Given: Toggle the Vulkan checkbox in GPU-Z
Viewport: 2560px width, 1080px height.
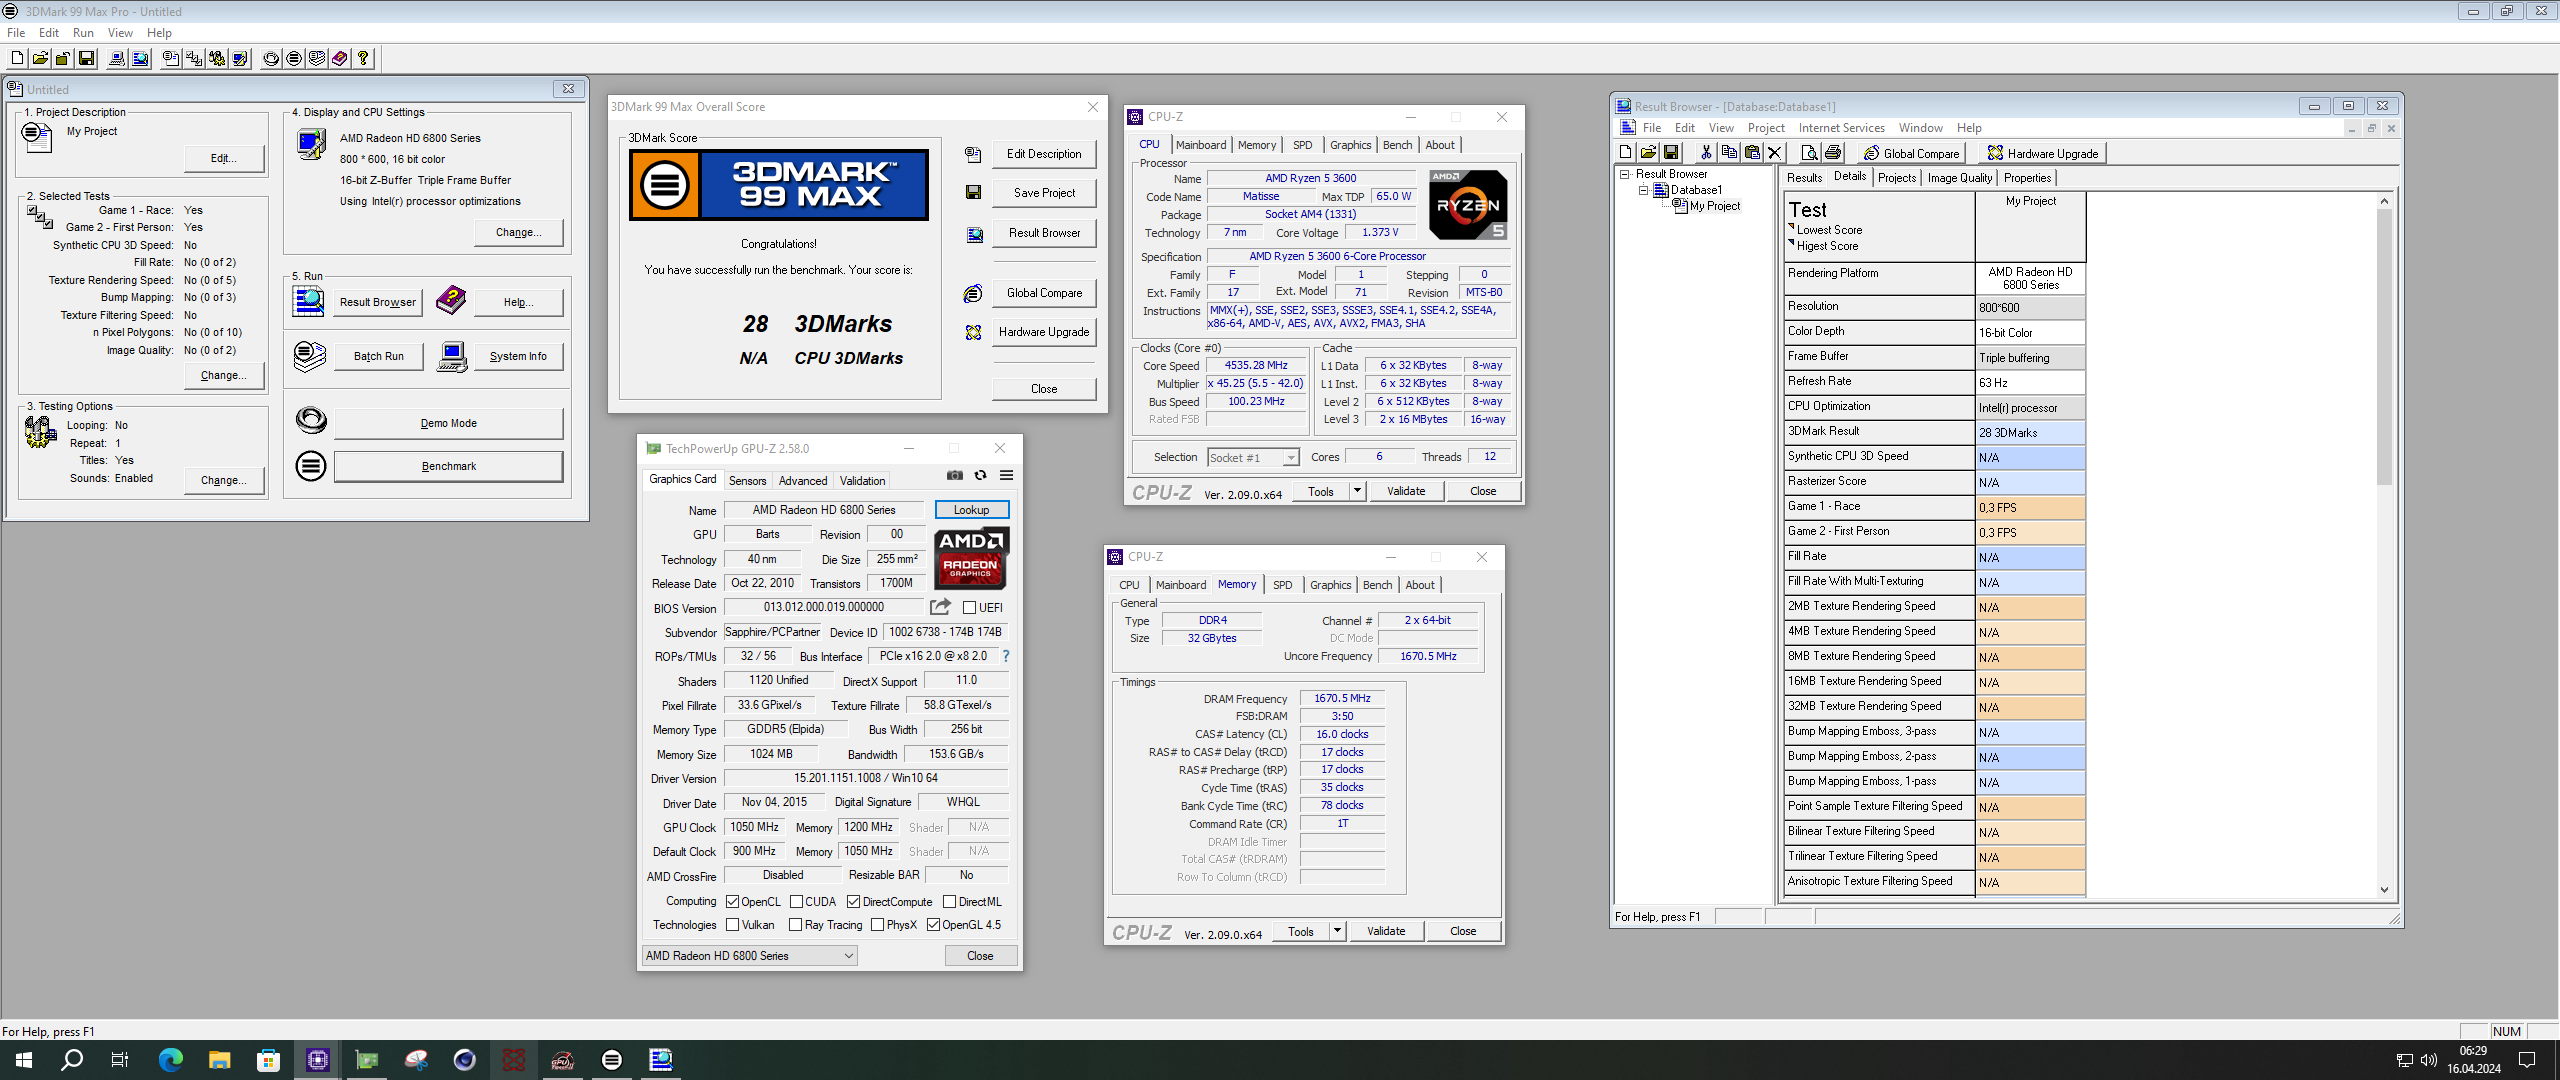Looking at the screenshot, I should pyautogui.click(x=732, y=925).
